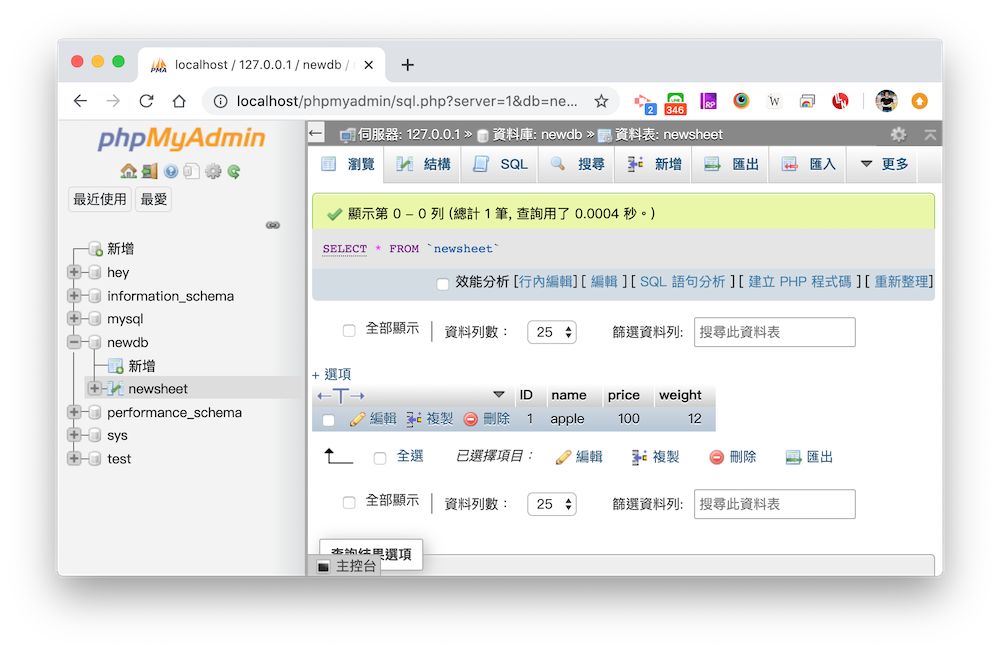This screenshot has height=652, width=1000.
Task: Click the SQL 語句分析 explain link
Action: 682,282
